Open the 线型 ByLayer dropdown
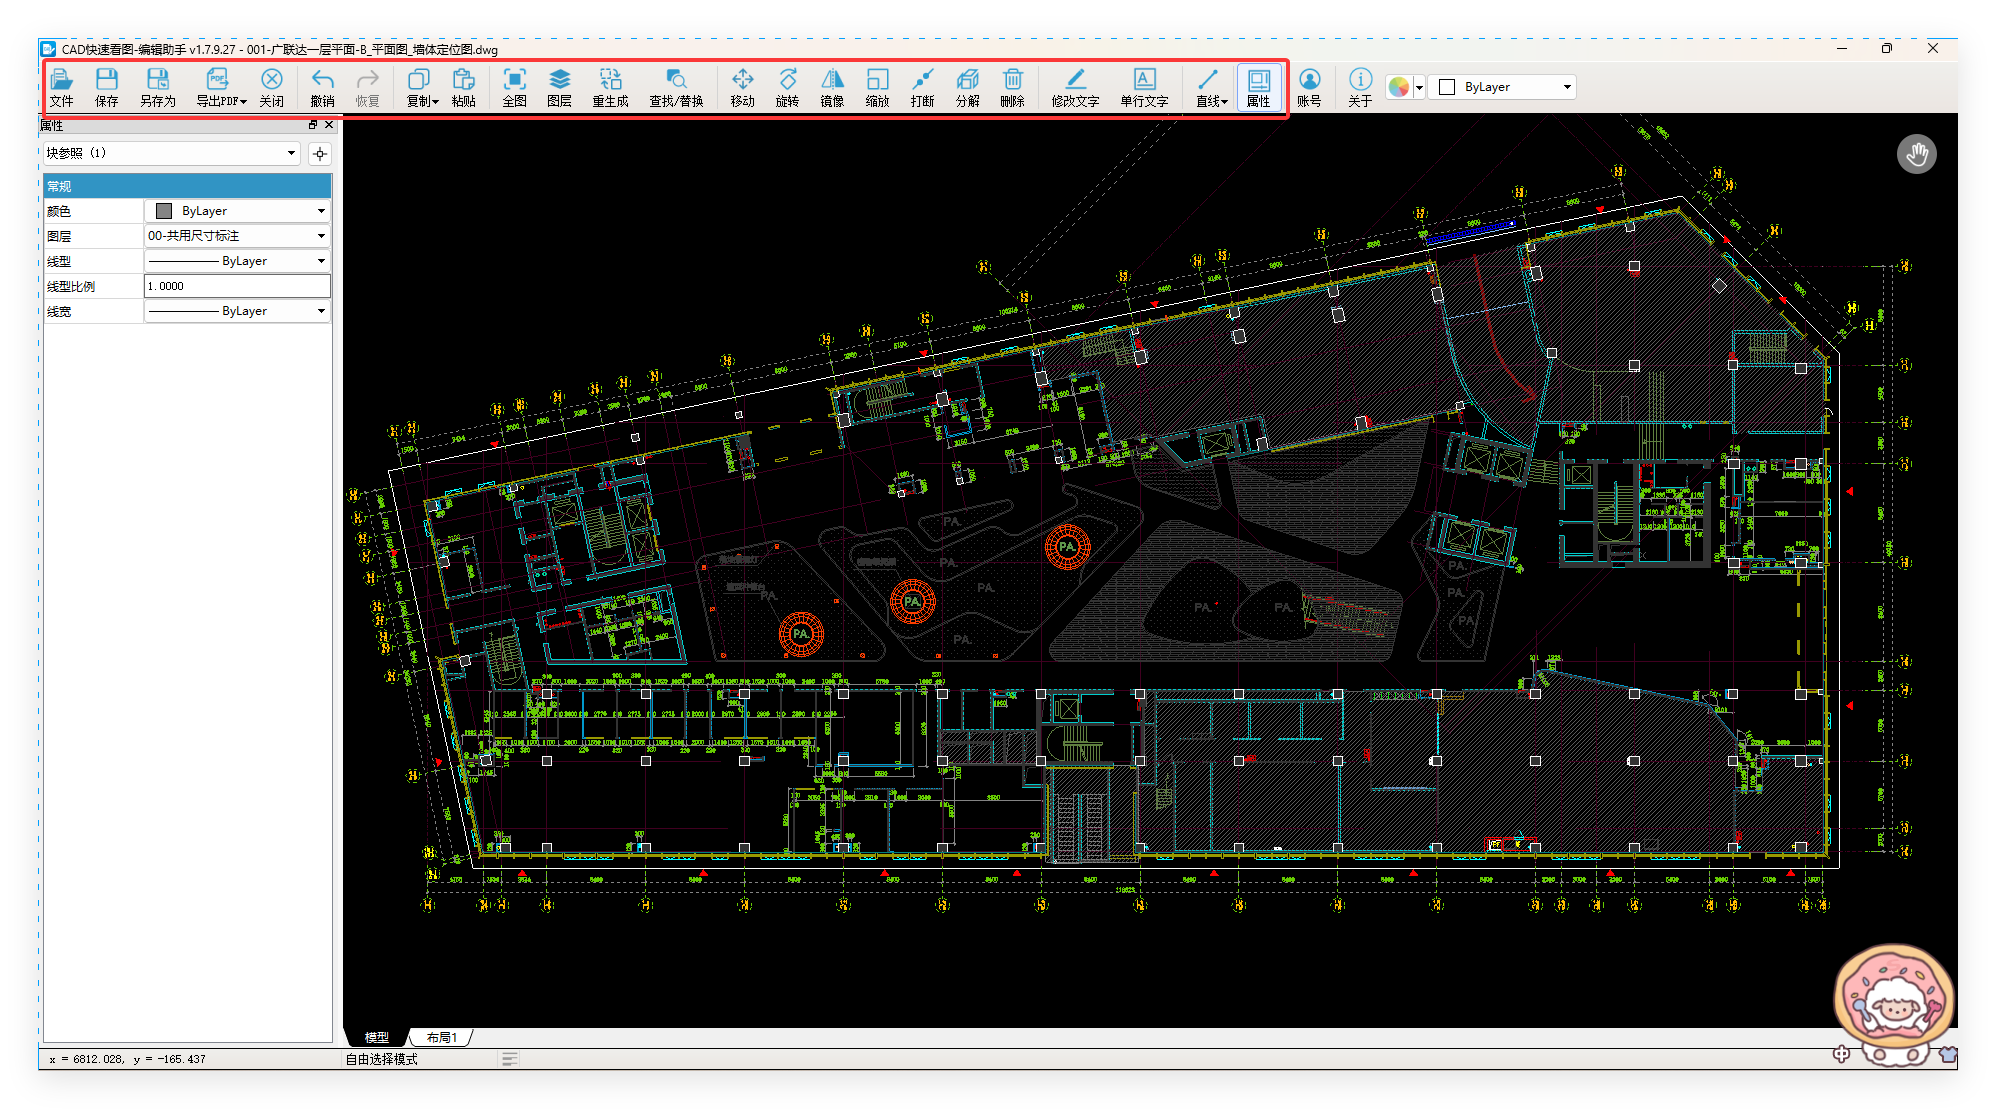 [x=238, y=261]
